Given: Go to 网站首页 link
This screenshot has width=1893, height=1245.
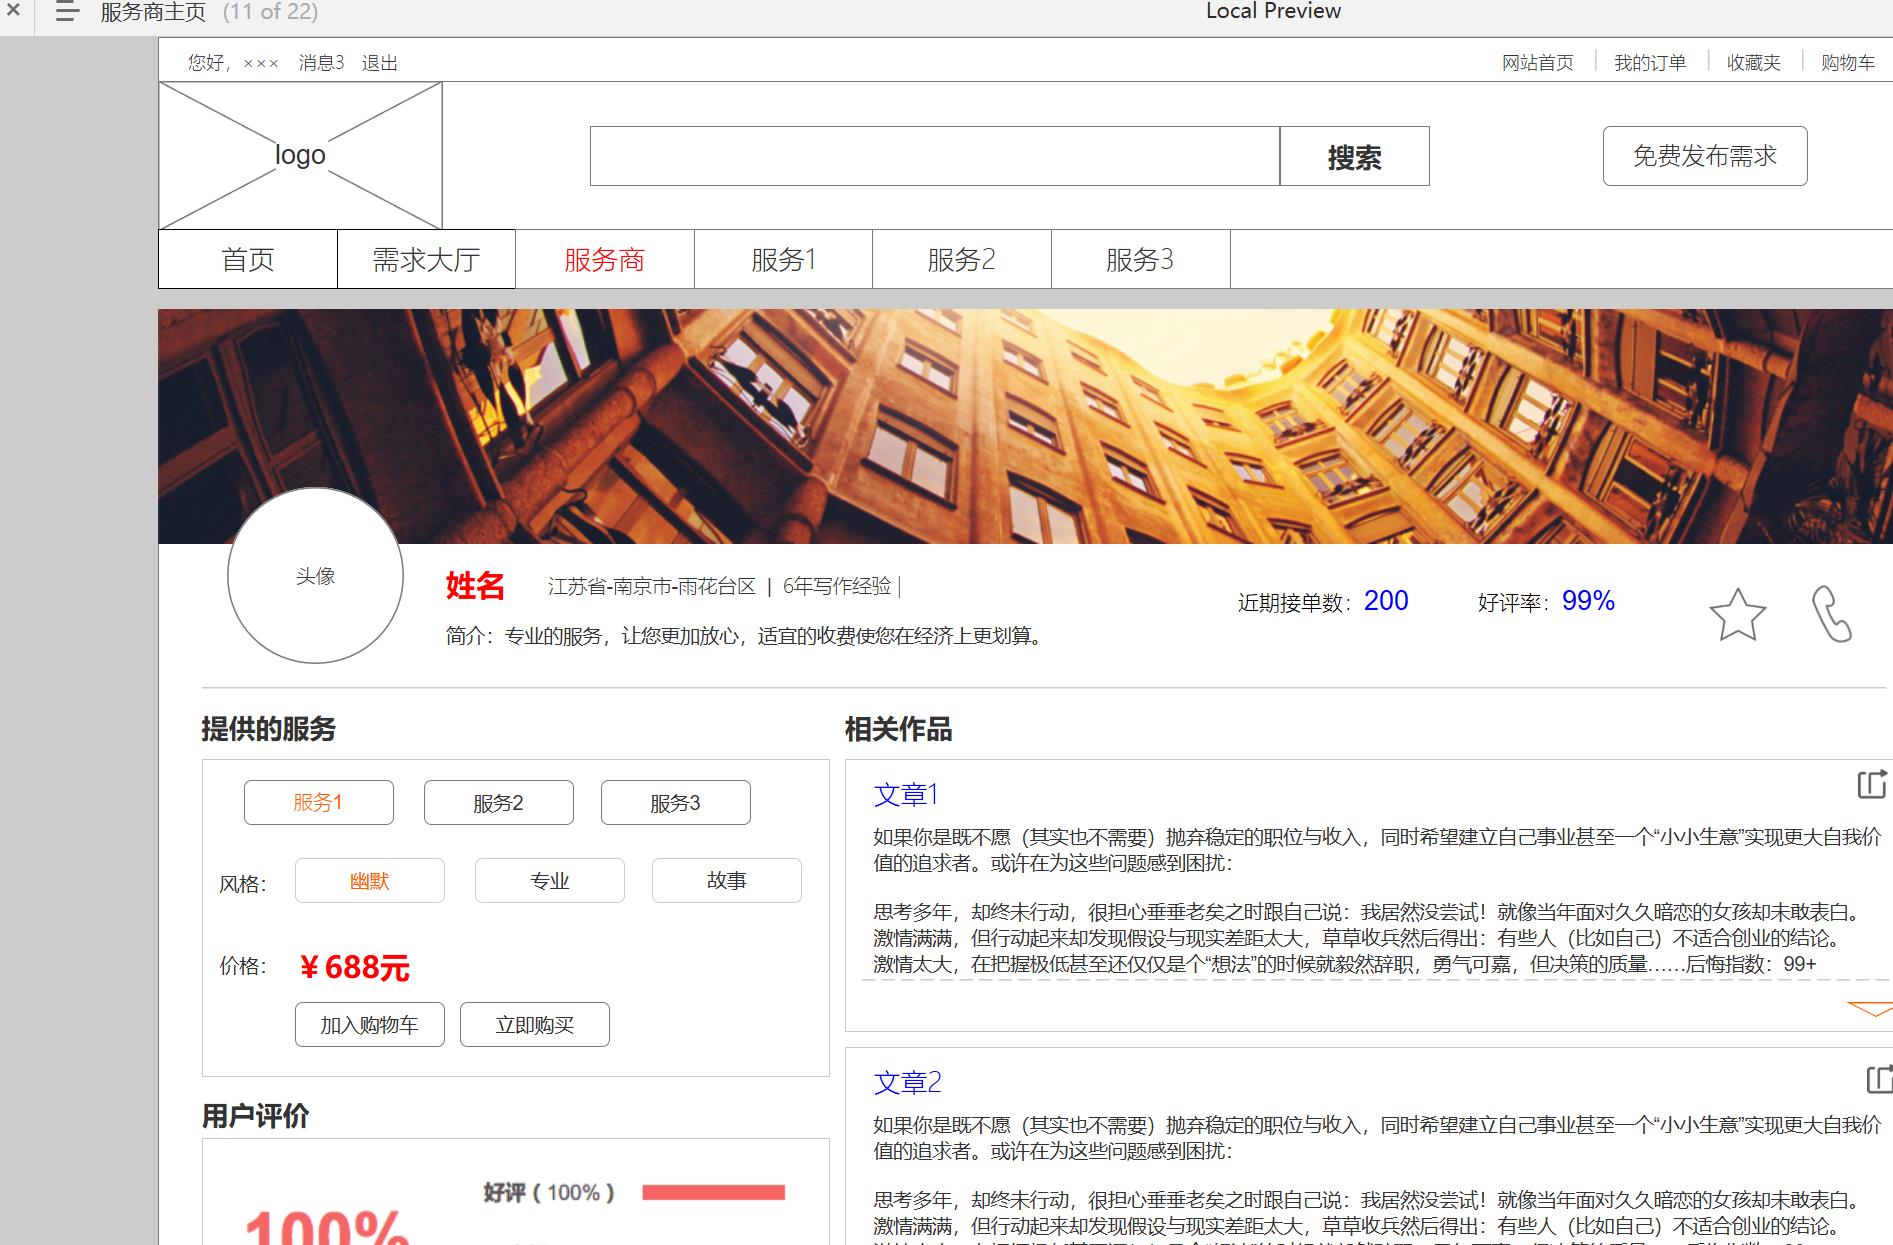Looking at the screenshot, I should pos(1538,63).
